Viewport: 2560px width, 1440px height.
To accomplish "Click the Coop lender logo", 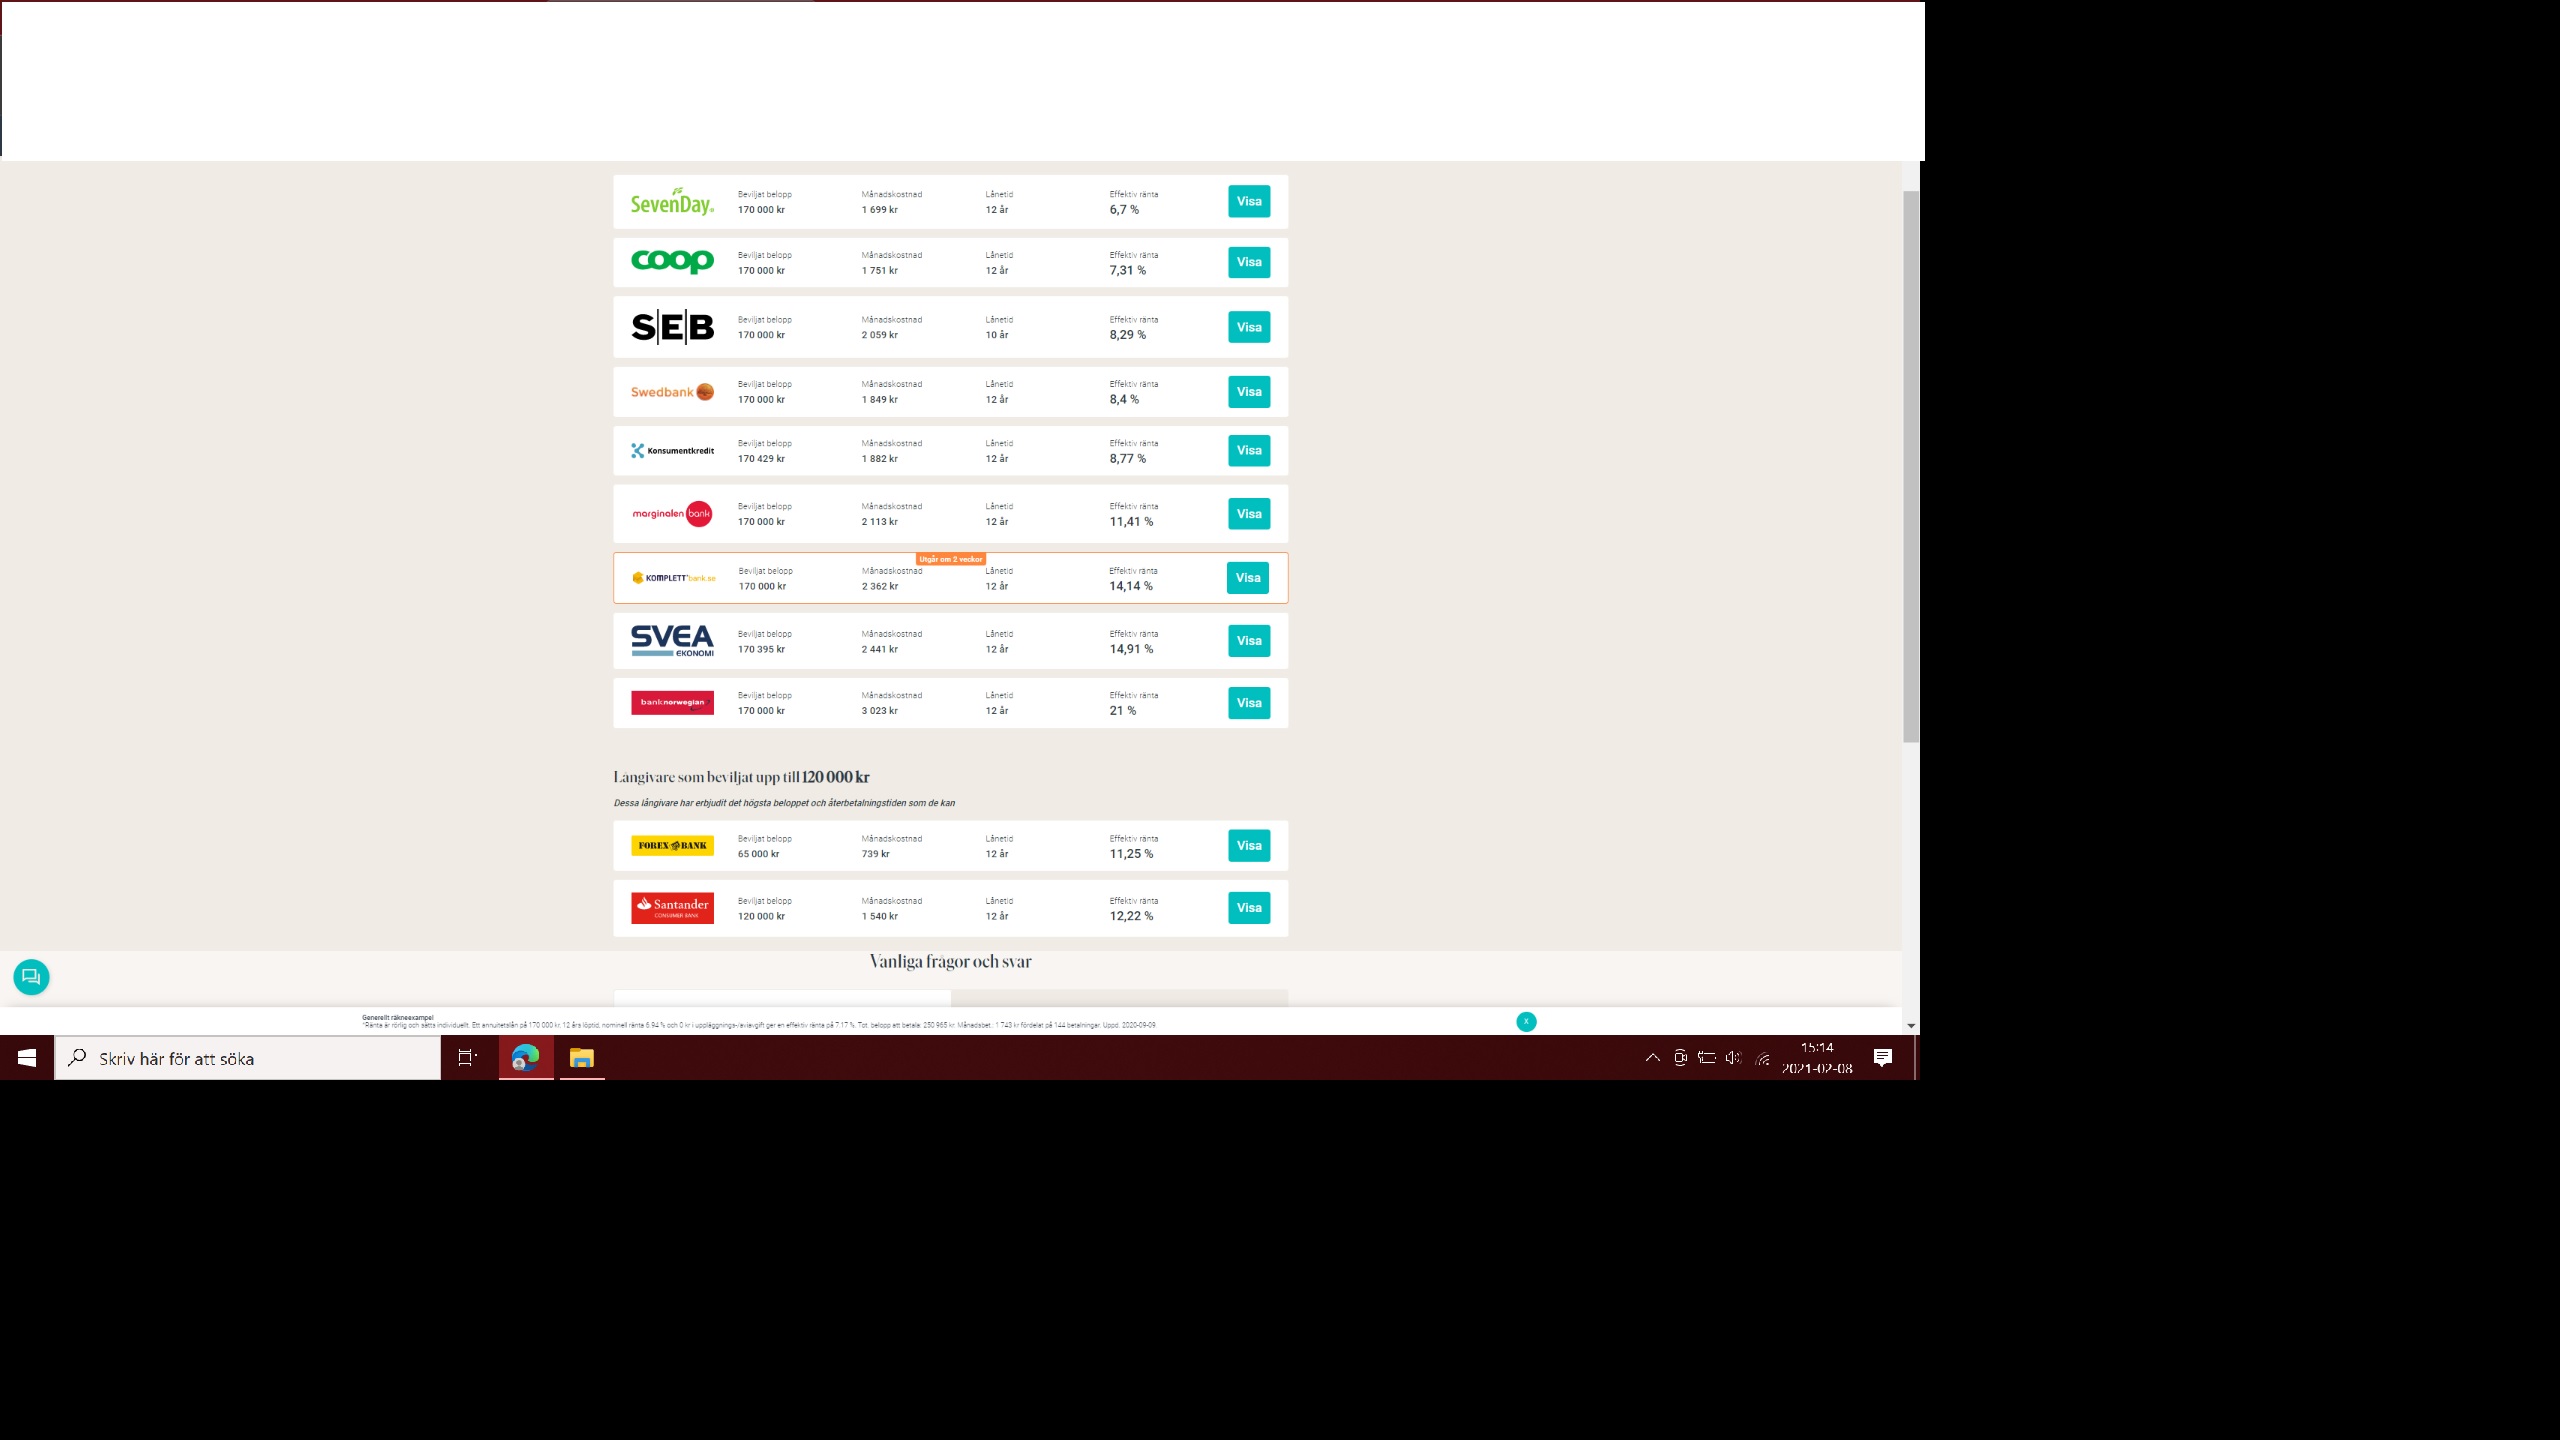I will pyautogui.click(x=672, y=262).
